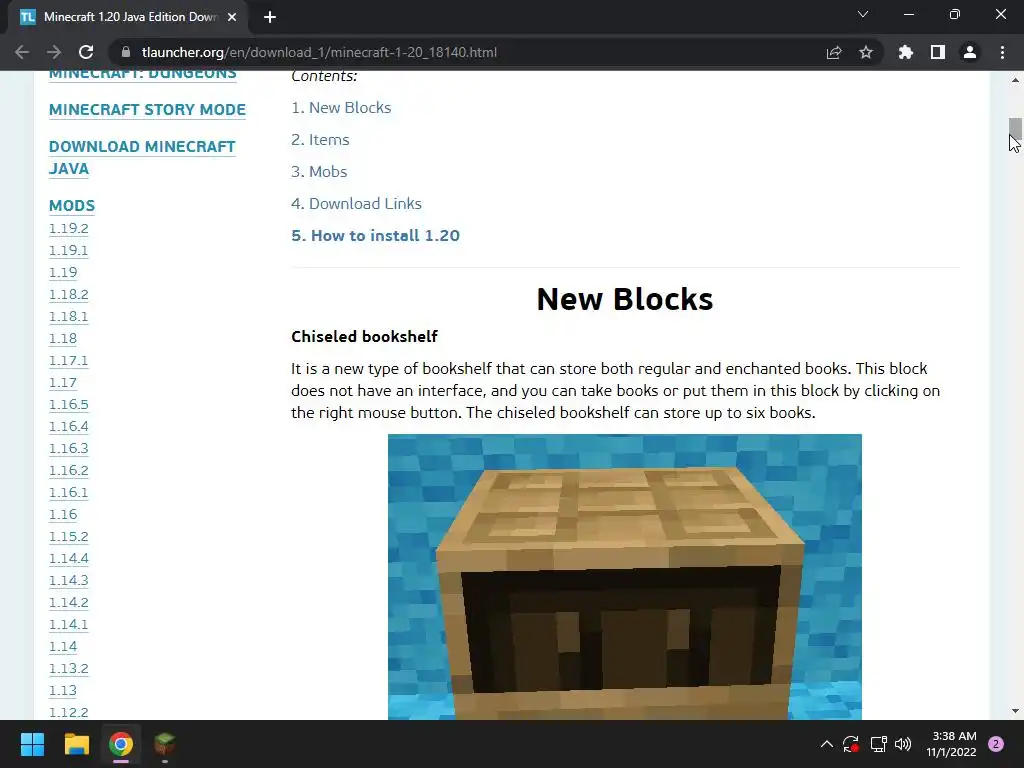Open mods version 1.19 link
Image resolution: width=1024 pixels, height=768 pixels.
(x=63, y=272)
